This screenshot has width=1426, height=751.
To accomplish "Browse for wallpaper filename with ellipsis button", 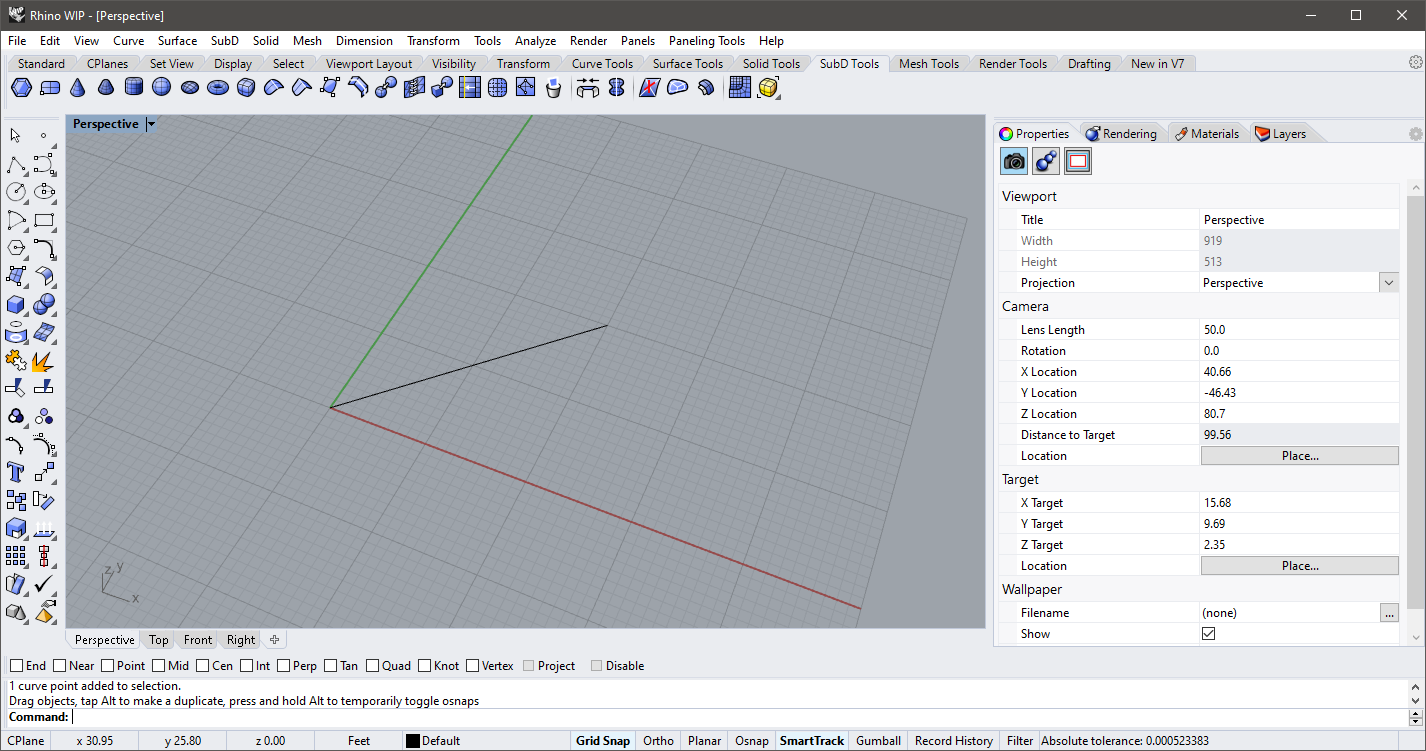I will click(x=1388, y=613).
